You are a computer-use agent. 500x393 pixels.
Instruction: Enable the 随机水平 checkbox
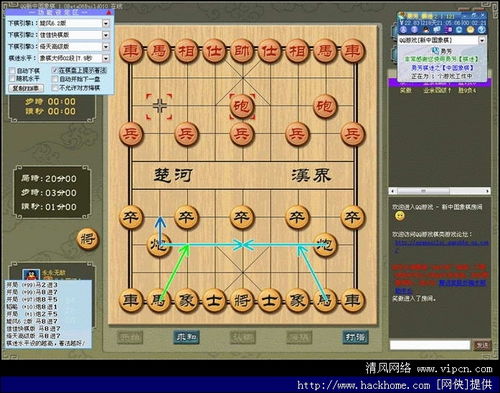pos(12,79)
